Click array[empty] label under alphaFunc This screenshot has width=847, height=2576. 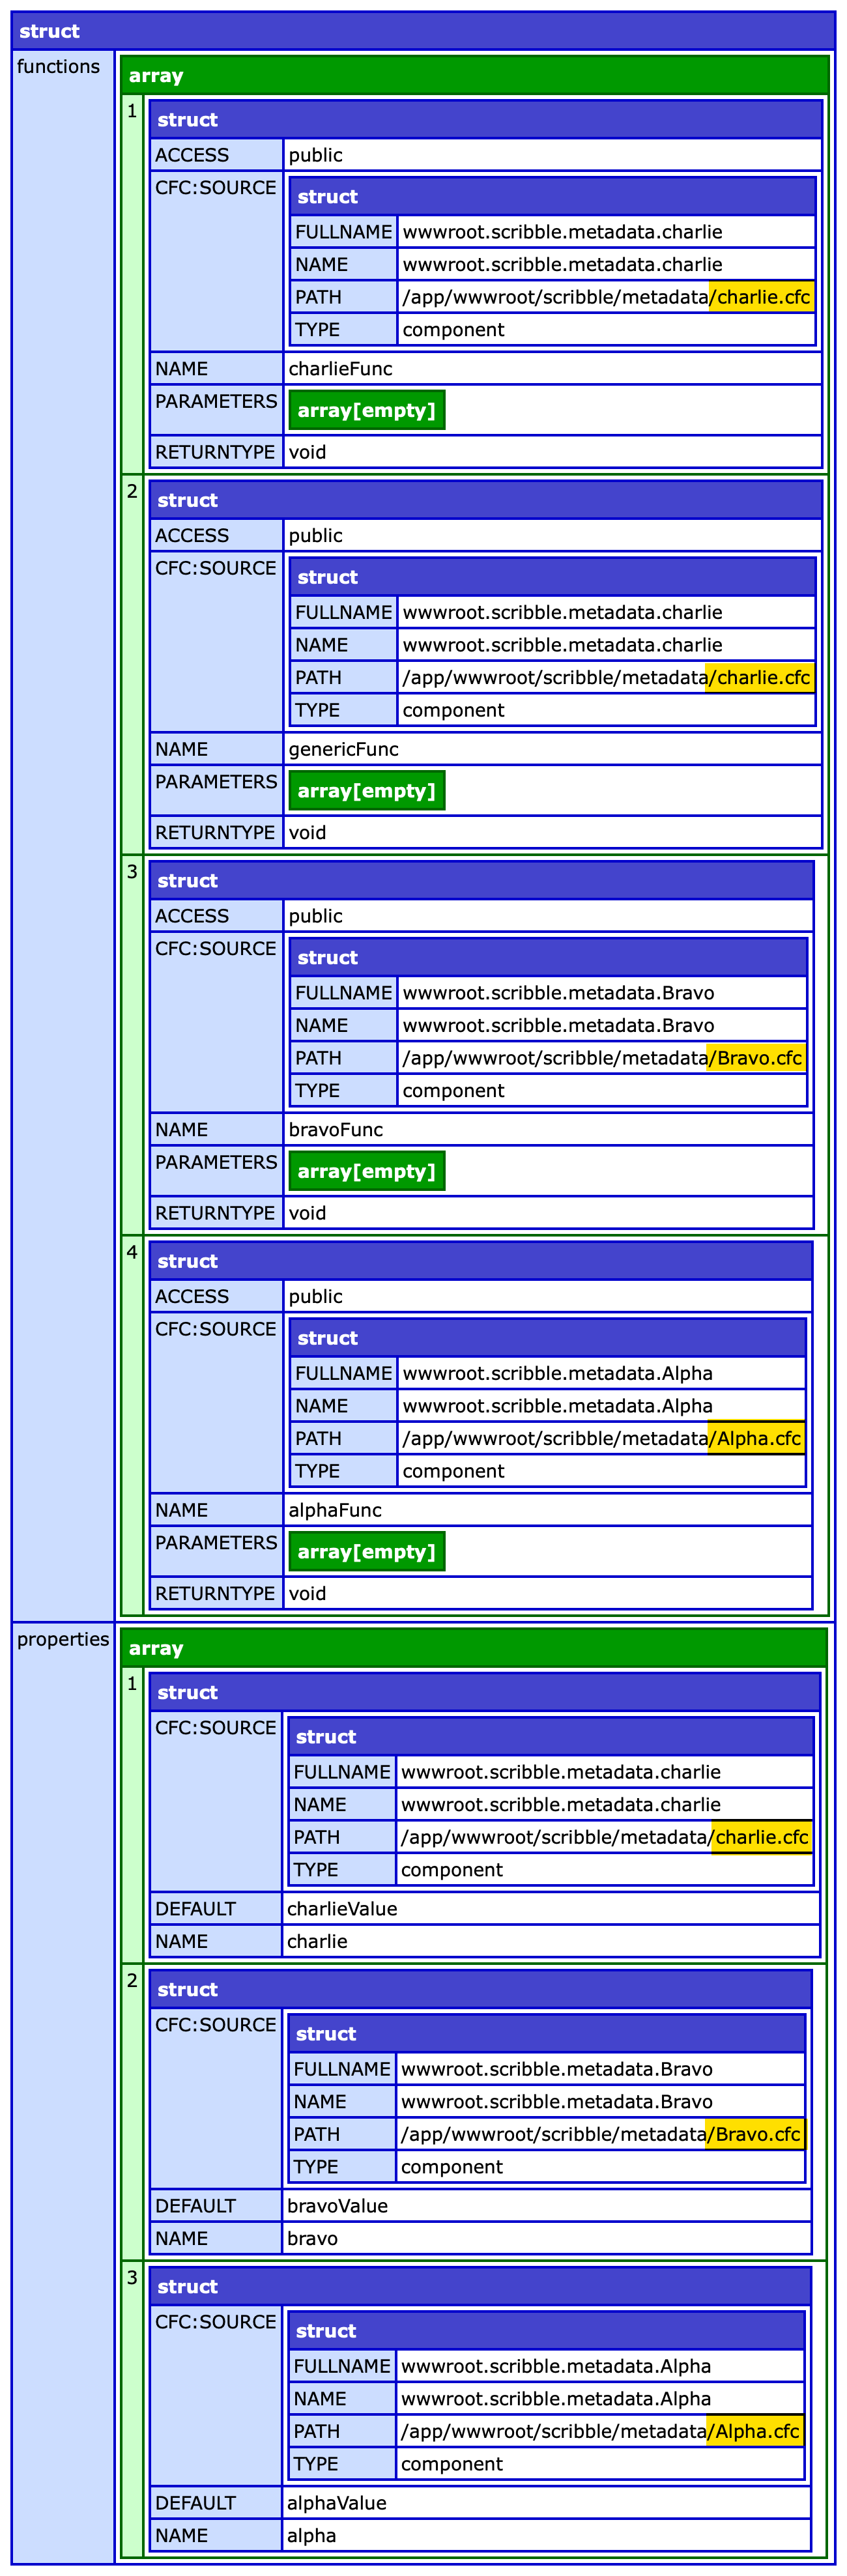pyautogui.click(x=367, y=1552)
